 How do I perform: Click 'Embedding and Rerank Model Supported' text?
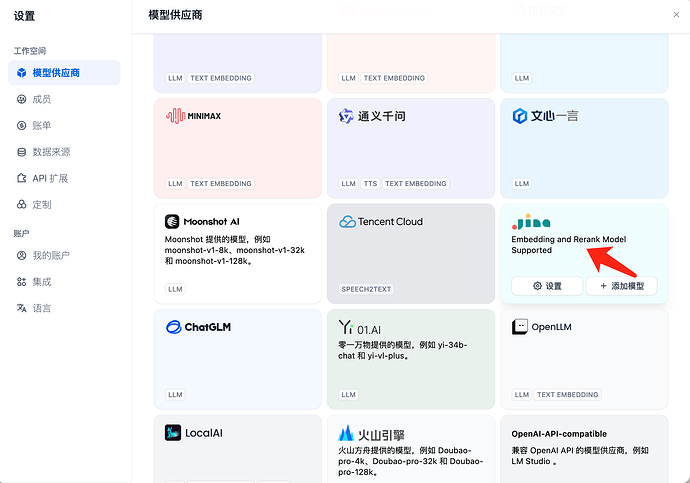pos(569,245)
